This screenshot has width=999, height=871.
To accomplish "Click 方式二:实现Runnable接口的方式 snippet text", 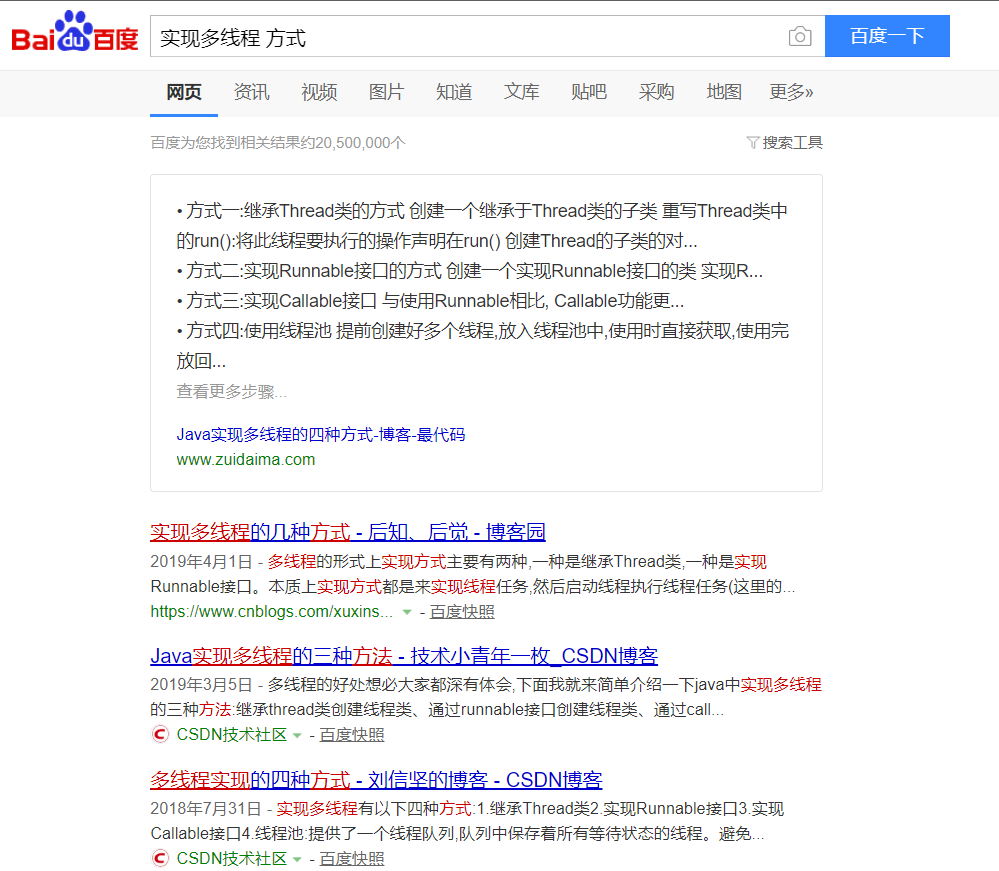I will [x=313, y=271].
